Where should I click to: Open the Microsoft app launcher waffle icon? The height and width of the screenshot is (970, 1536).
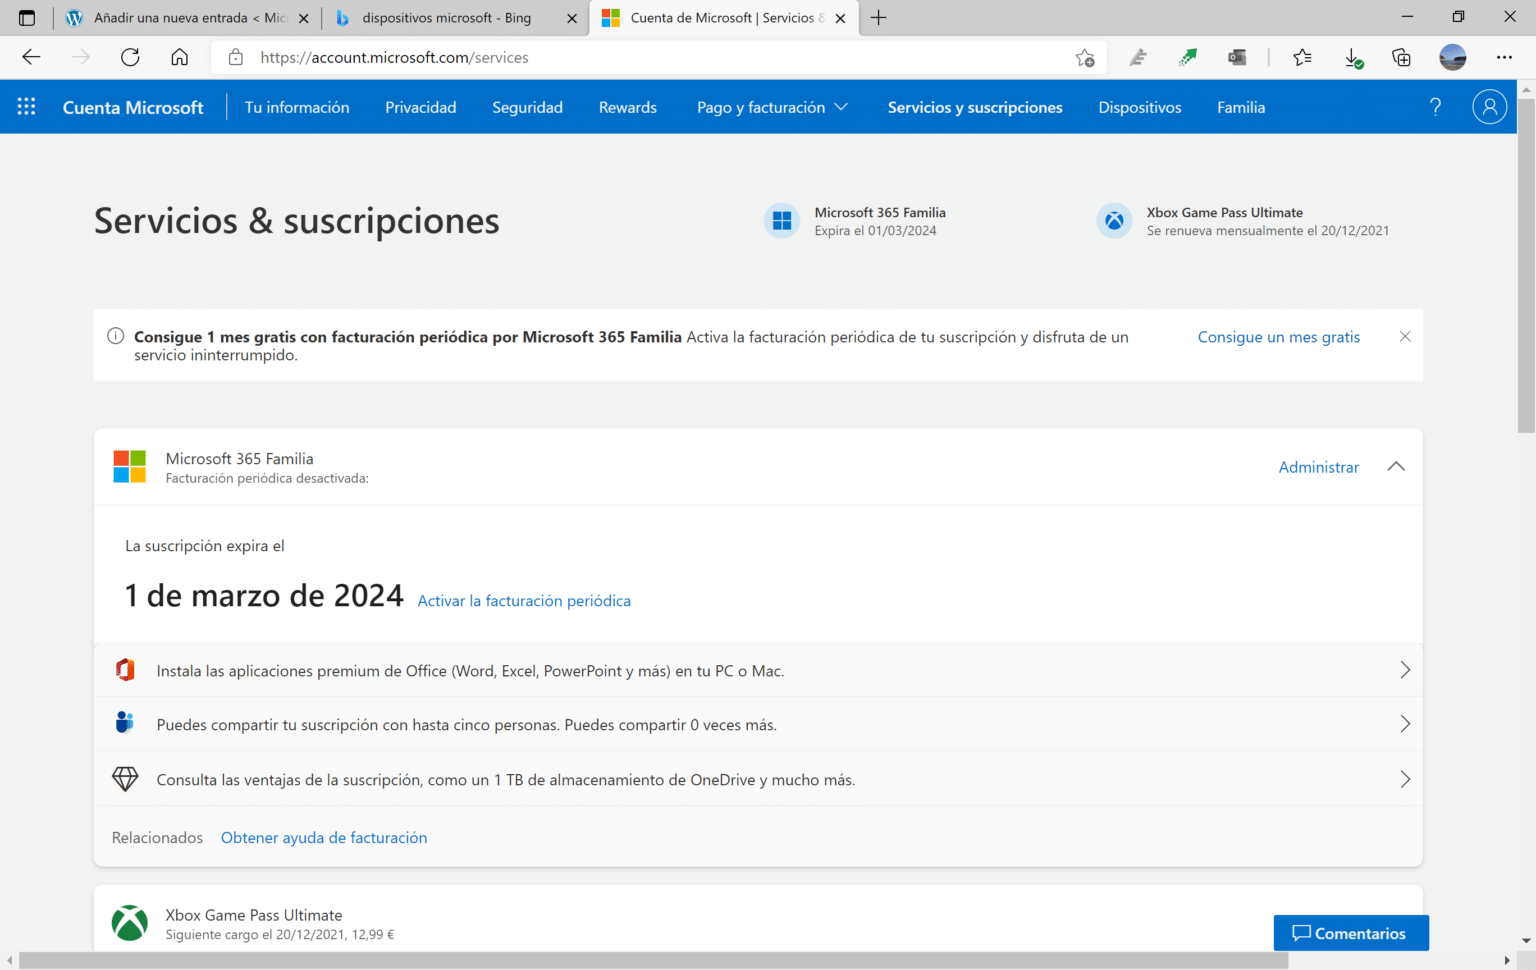coord(26,106)
